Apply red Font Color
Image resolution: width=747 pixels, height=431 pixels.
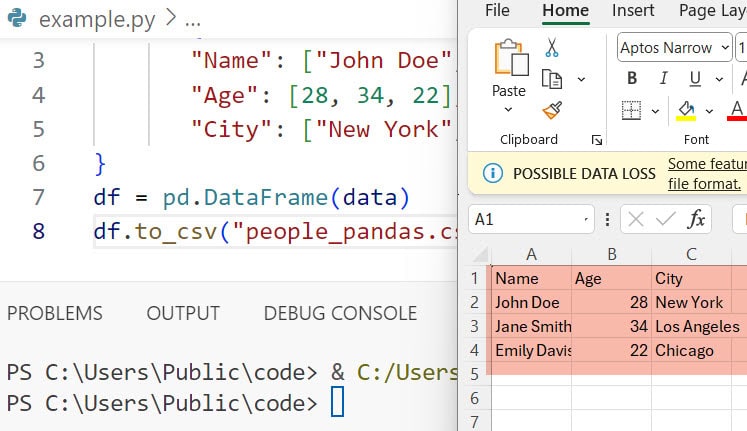tap(737, 110)
